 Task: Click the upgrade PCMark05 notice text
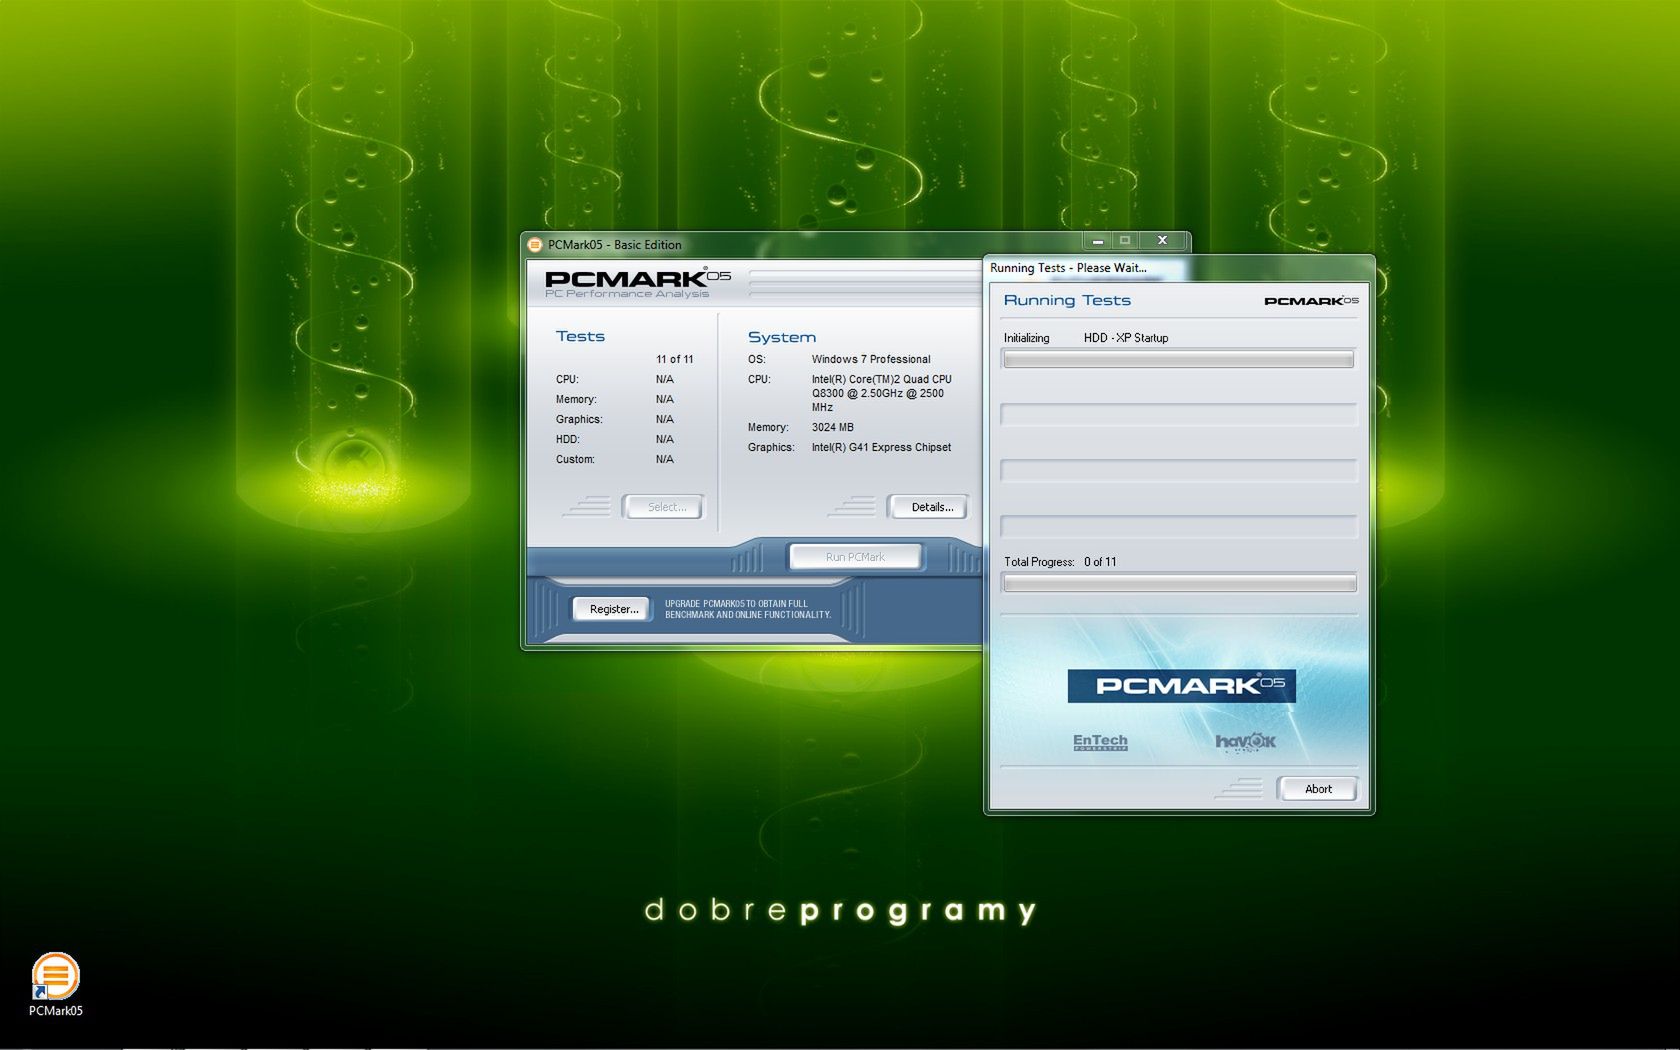747,609
